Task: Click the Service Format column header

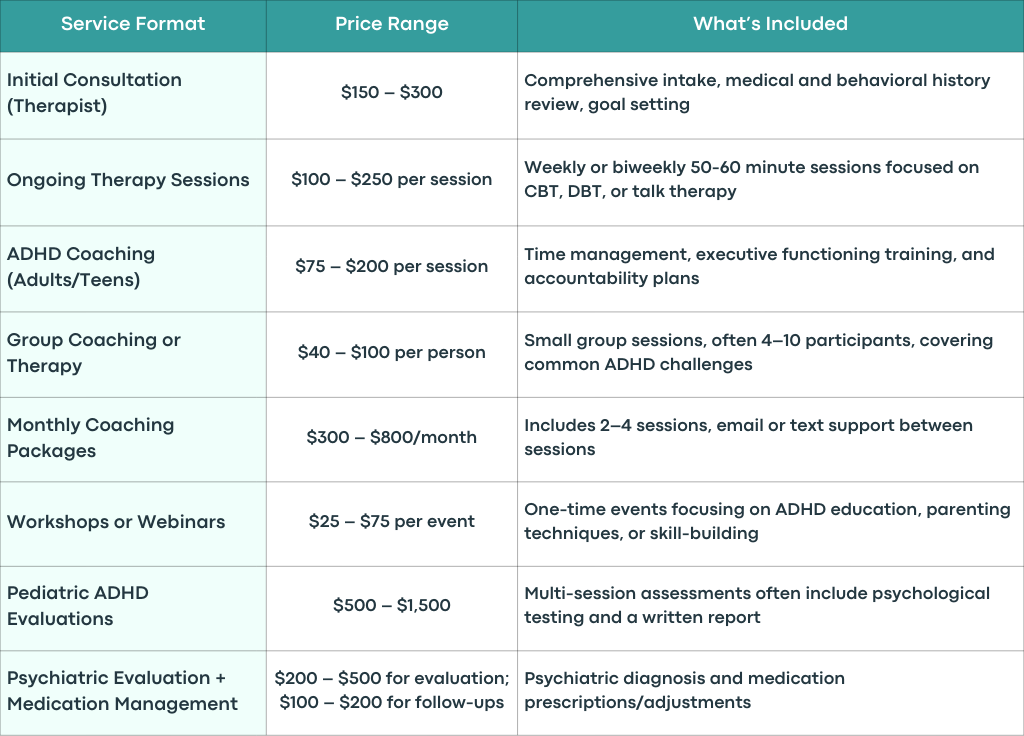Action: (x=133, y=24)
